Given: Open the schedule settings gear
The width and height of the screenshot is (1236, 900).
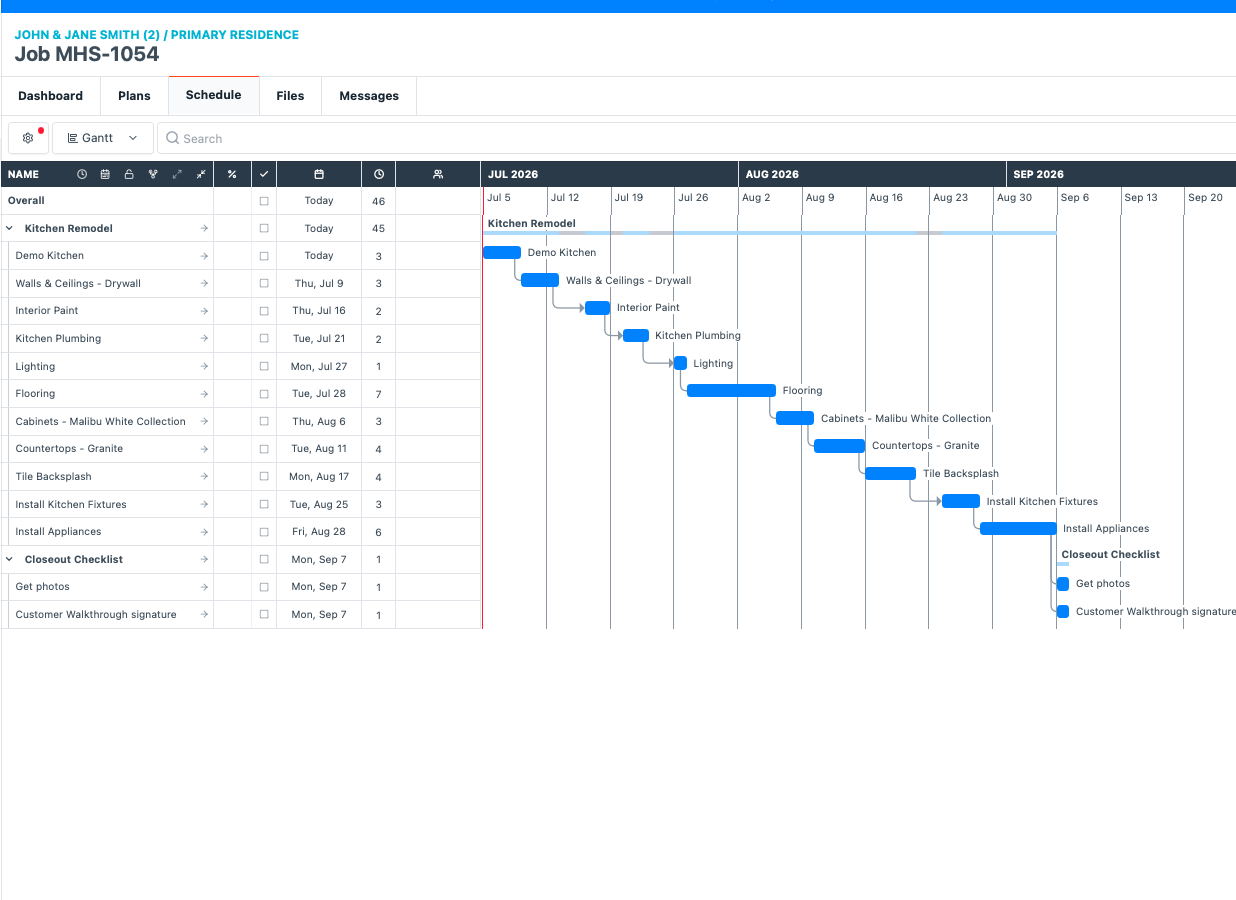Looking at the screenshot, I should pyautogui.click(x=28, y=138).
